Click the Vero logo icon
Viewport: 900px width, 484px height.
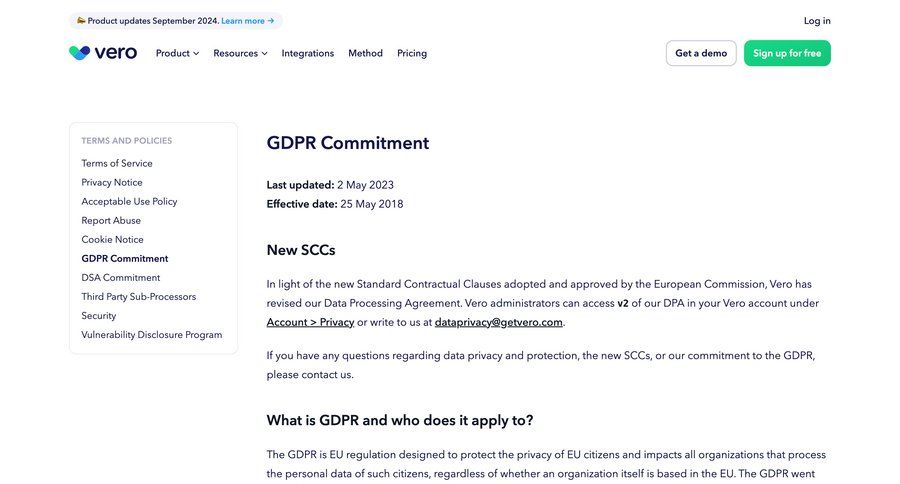[x=79, y=53]
